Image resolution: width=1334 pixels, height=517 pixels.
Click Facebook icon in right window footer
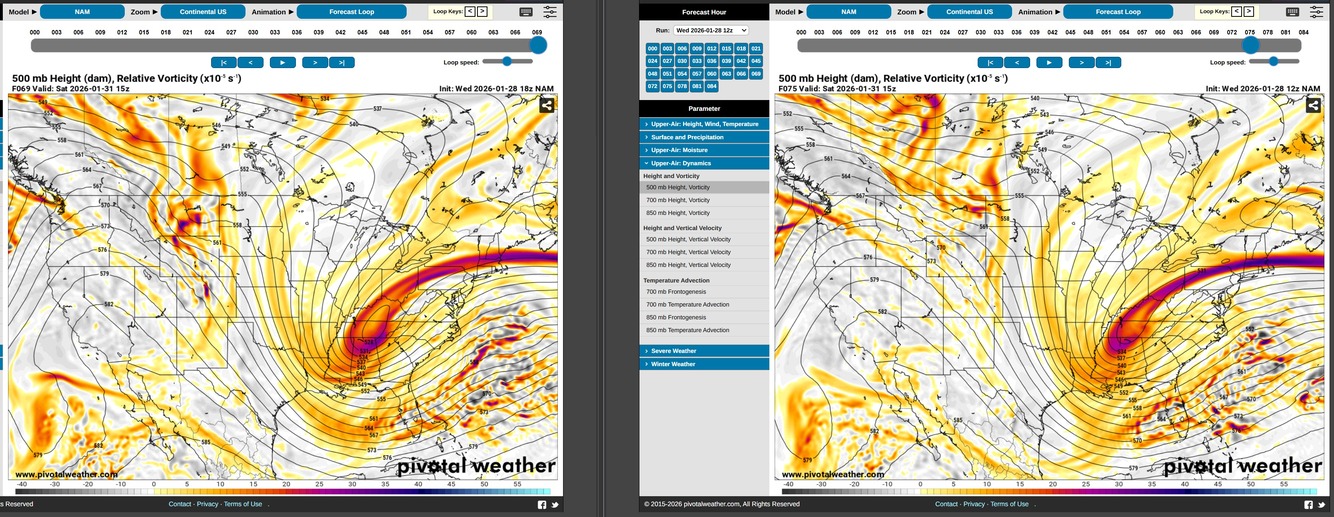point(1309,505)
